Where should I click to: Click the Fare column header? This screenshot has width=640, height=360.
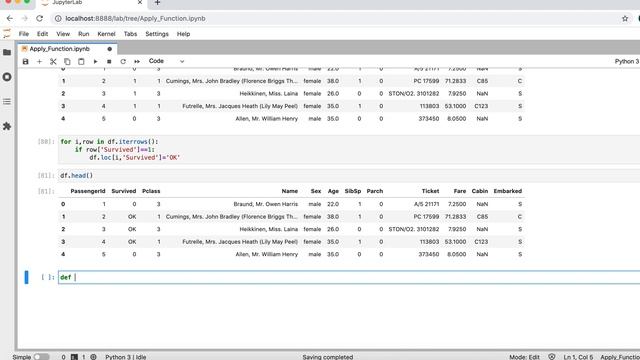(460, 191)
